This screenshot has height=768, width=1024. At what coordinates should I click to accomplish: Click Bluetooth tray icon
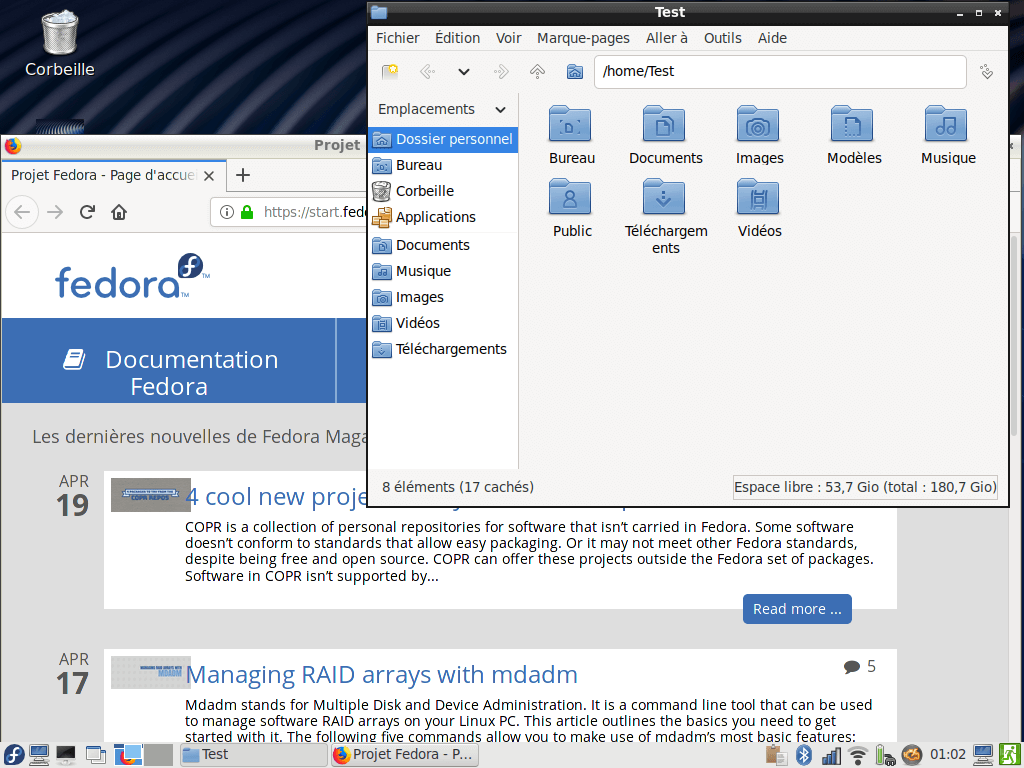point(804,755)
